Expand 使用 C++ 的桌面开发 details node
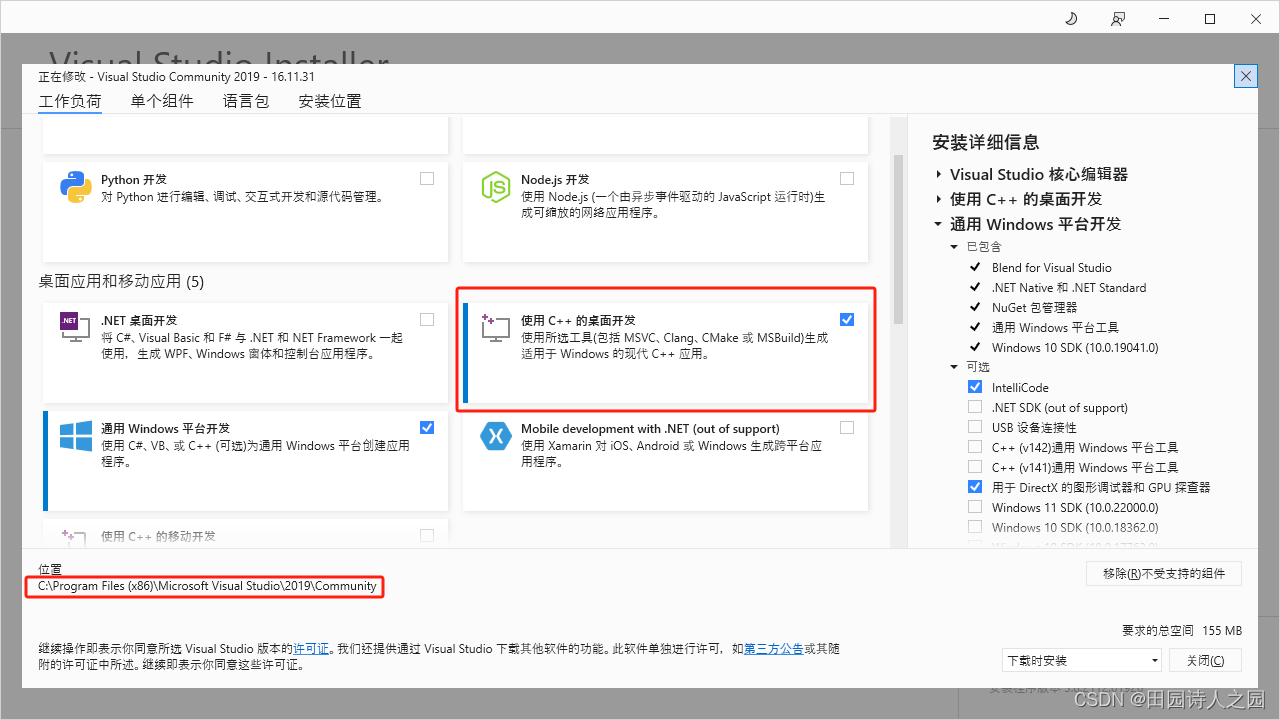This screenshot has width=1280, height=720. point(939,199)
